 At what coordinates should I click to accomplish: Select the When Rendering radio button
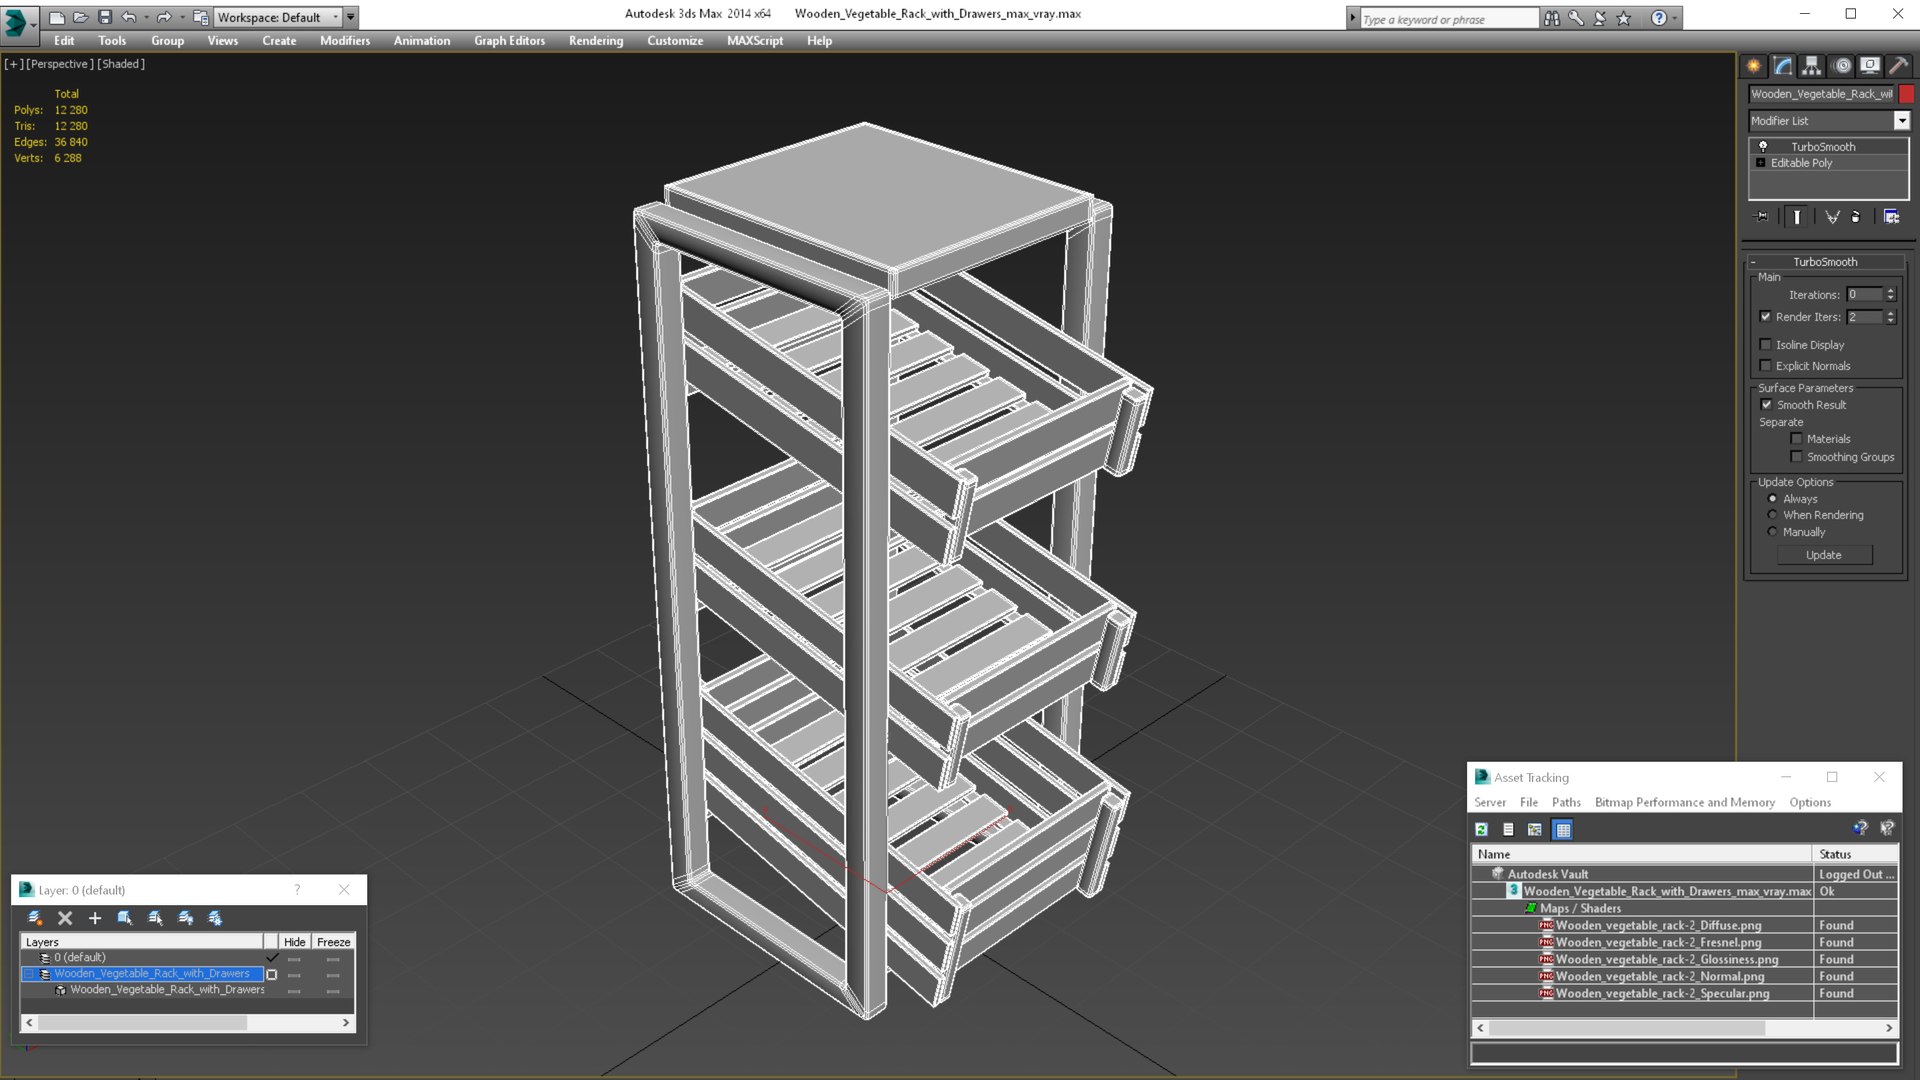[1772, 514]
